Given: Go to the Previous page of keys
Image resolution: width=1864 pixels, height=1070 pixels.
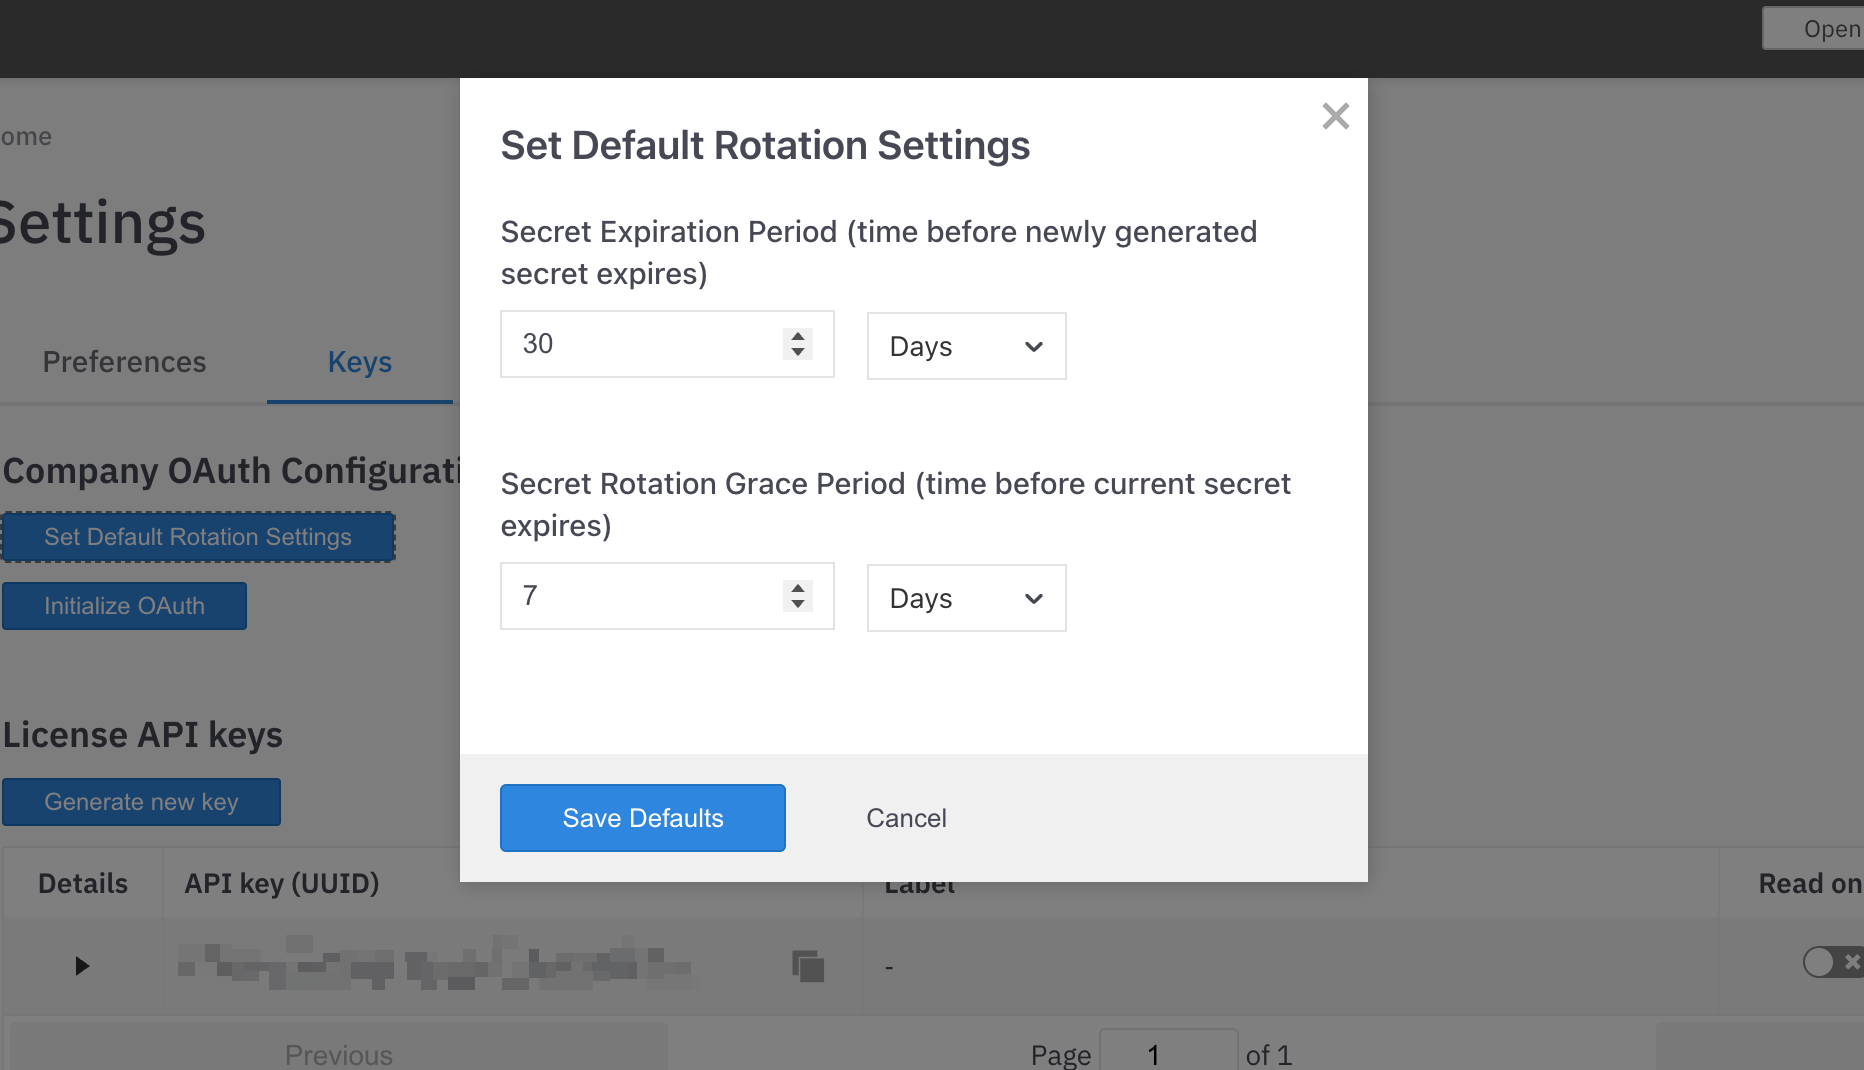Looking at the screenshot, I should coord(338,1054).
